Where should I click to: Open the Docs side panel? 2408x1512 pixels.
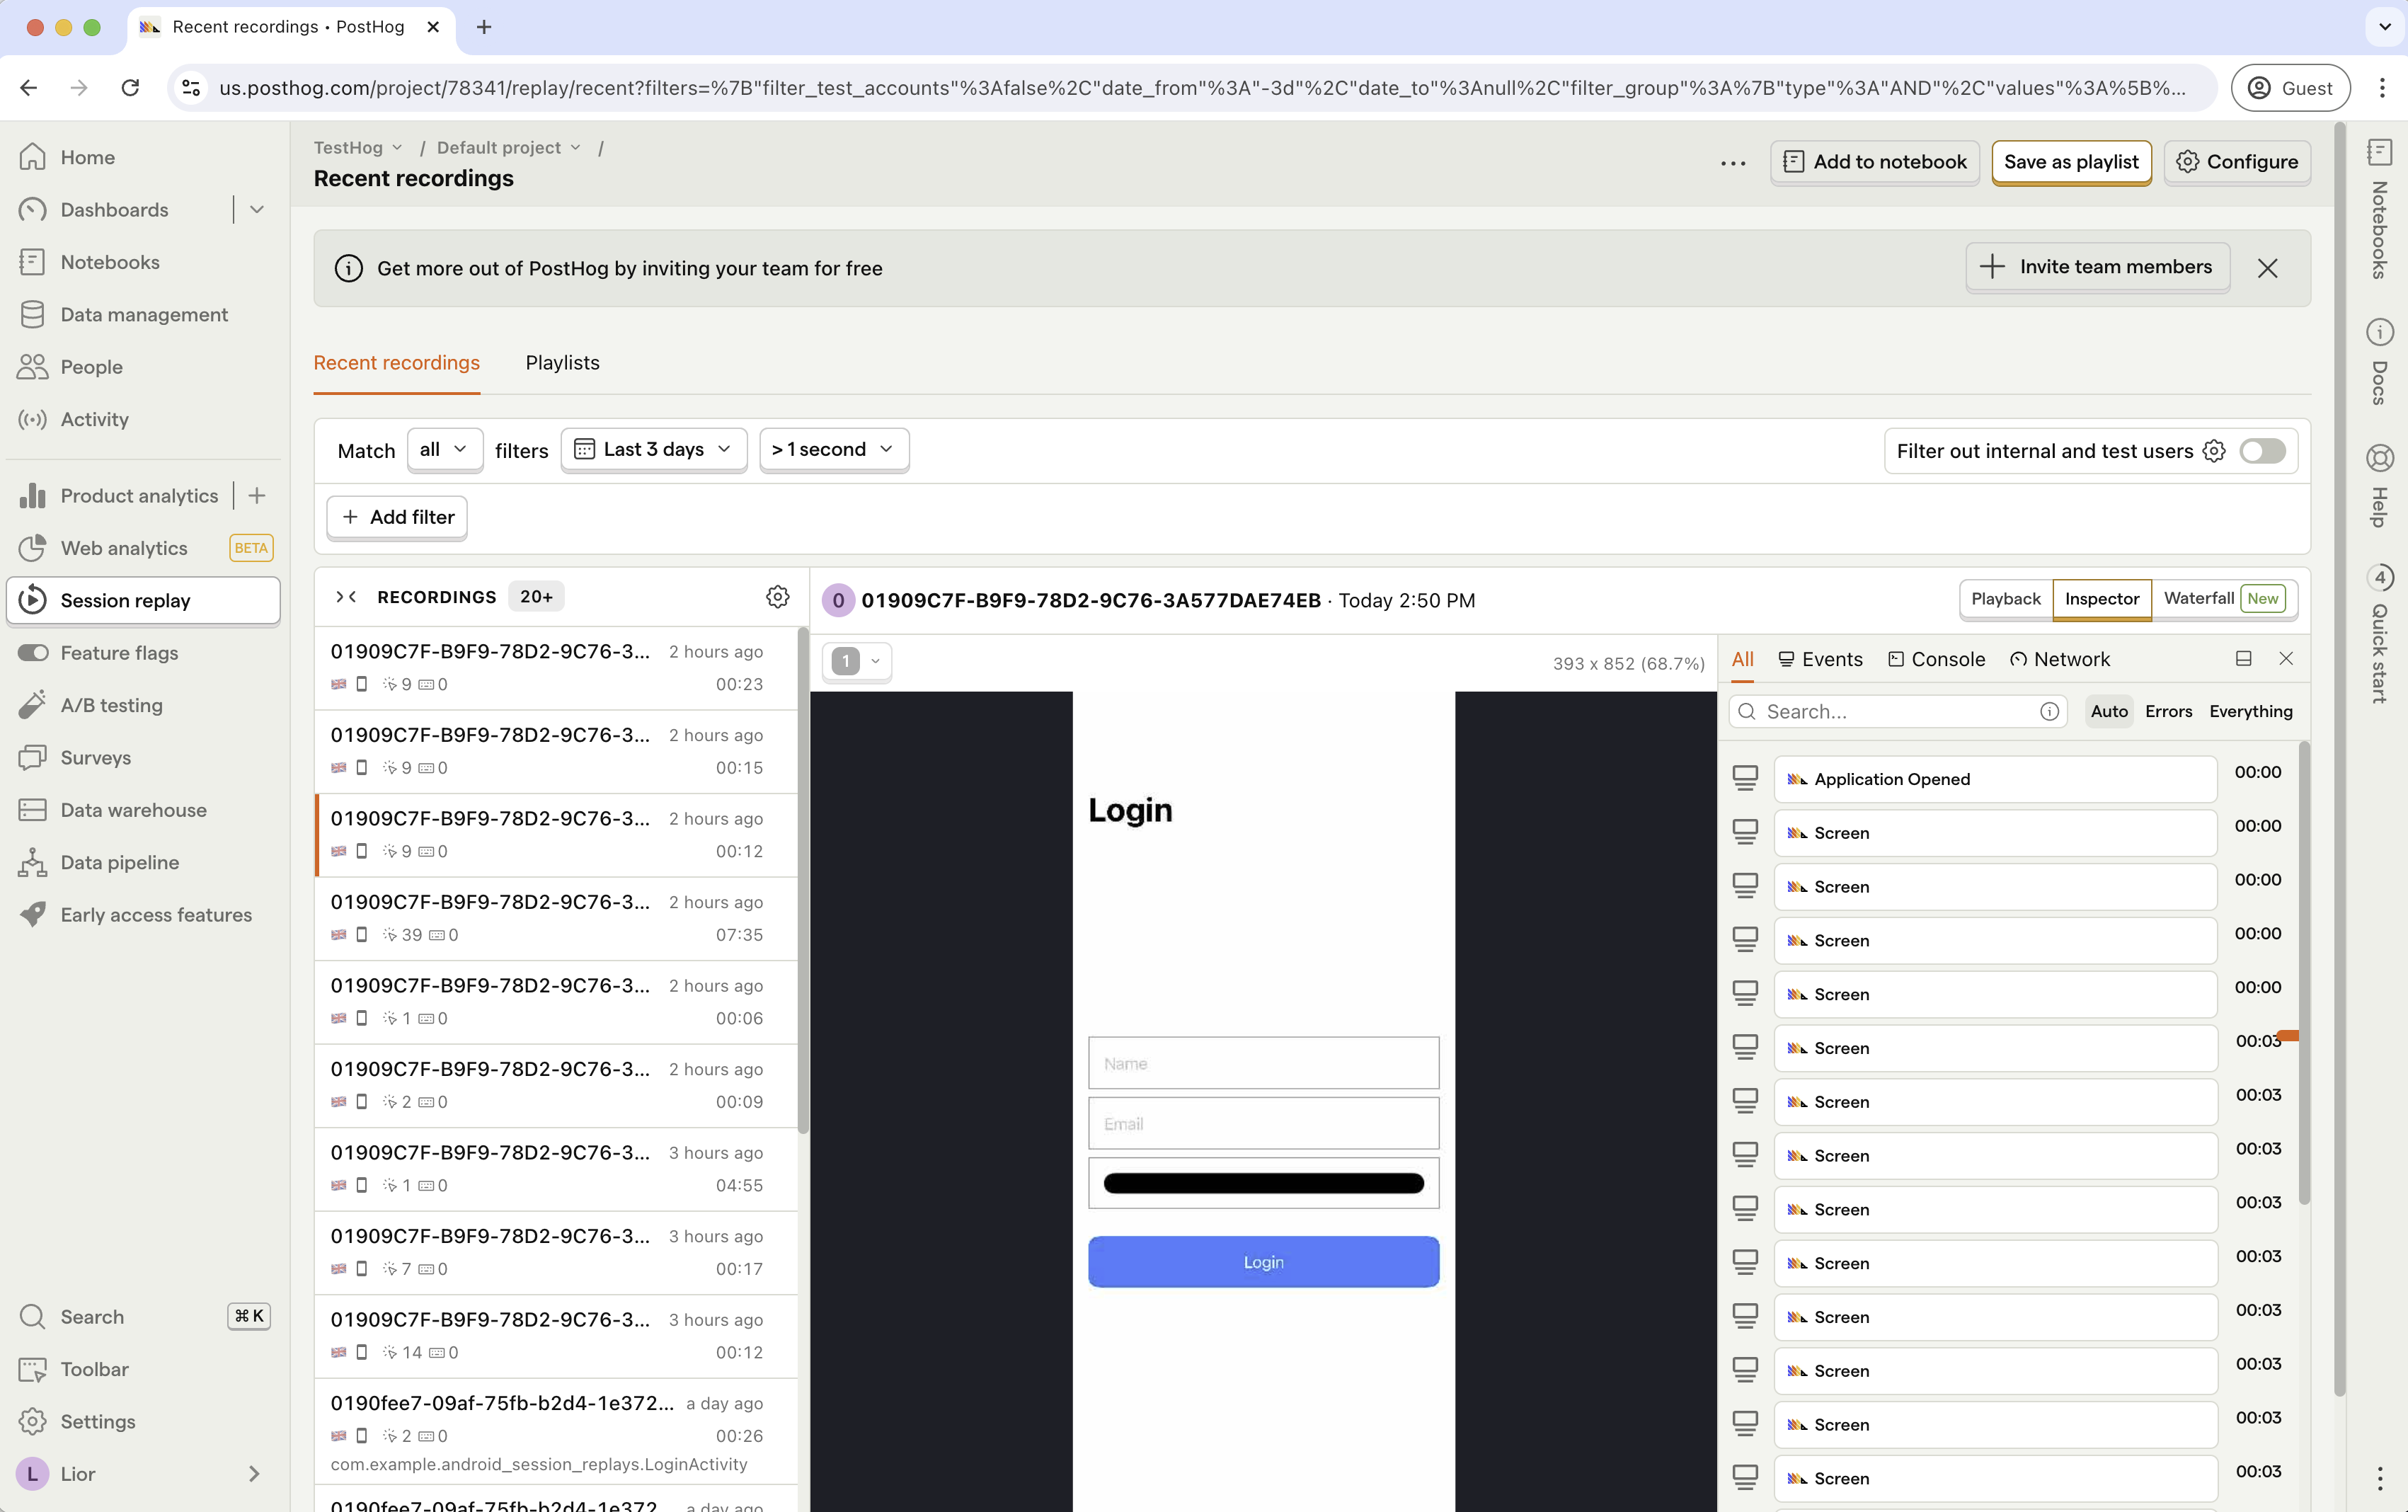(x=2379, y=362)
